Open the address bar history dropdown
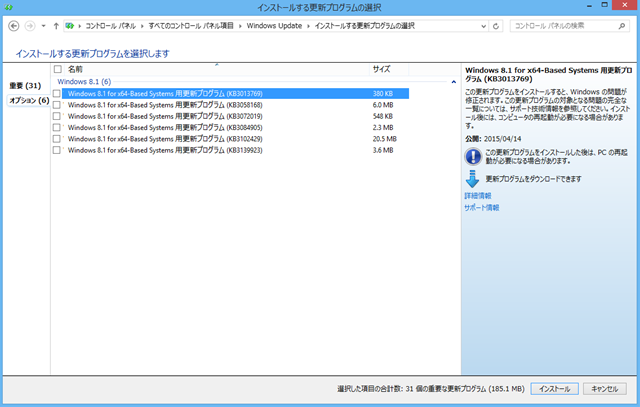This screenshot has height=407, width=640. pos(483,26)
